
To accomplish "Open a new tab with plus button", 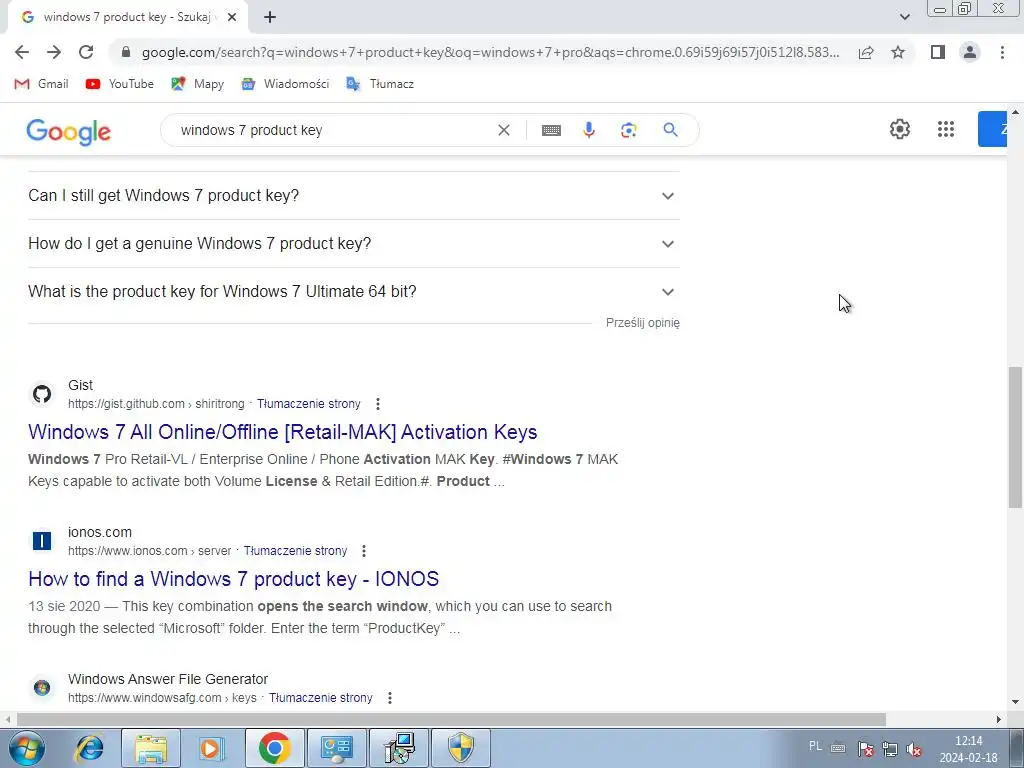I will pyautogui.click(x=270, y=17).
